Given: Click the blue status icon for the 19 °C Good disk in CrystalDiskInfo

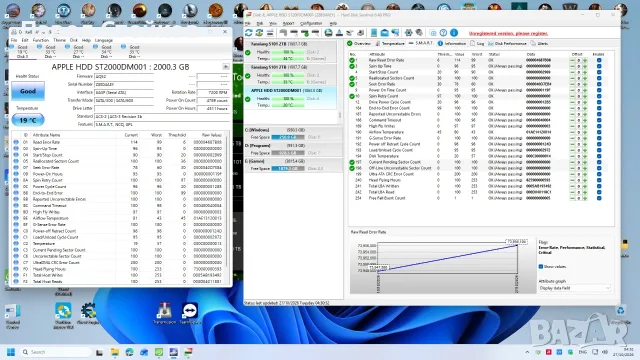Looking at the screenshot, I should point(11,47).
